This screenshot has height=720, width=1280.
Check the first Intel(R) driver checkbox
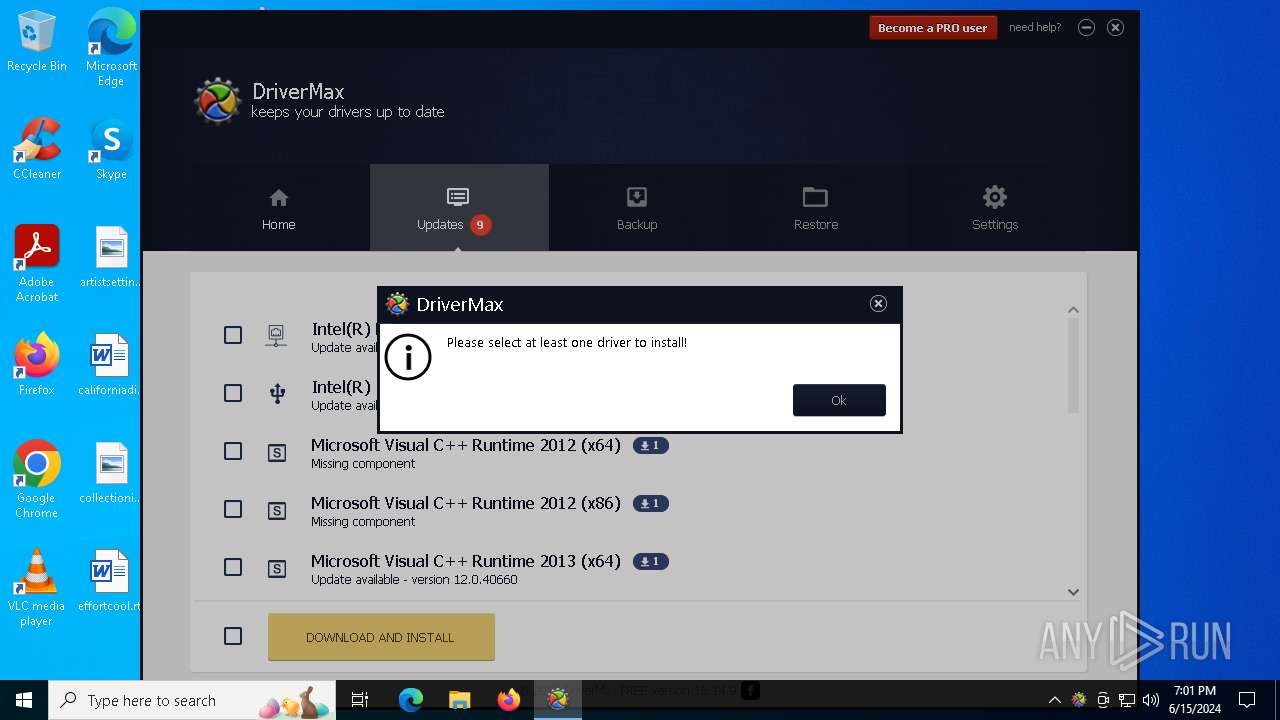233,335
